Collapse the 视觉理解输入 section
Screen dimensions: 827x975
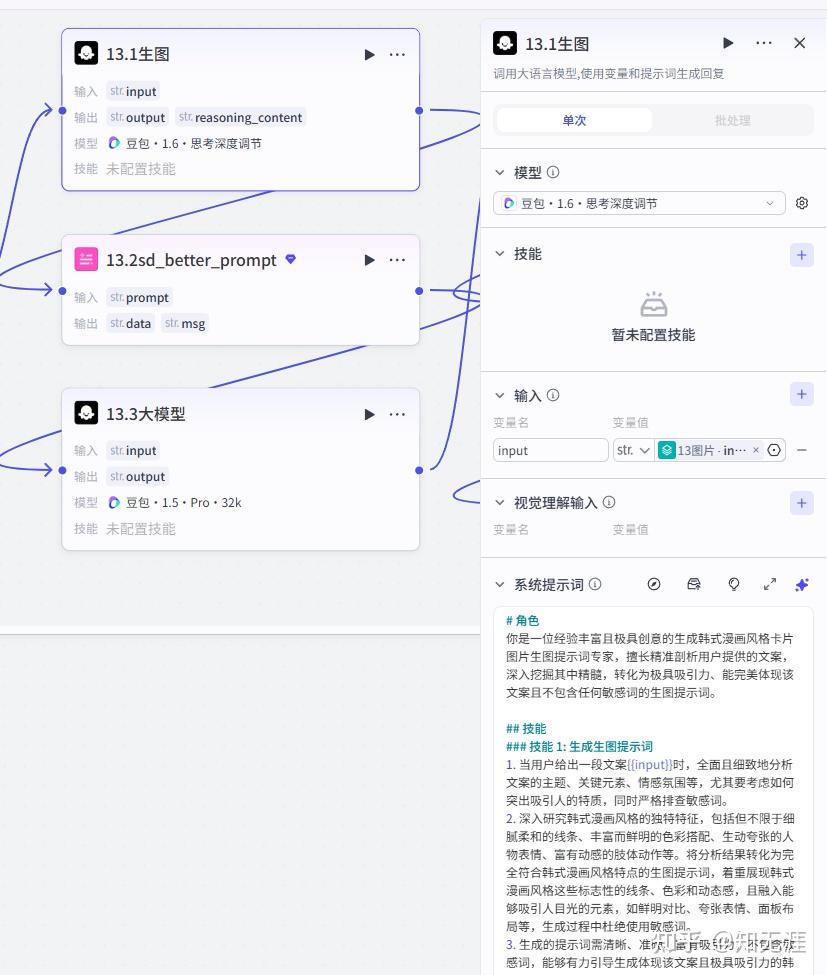499,502
